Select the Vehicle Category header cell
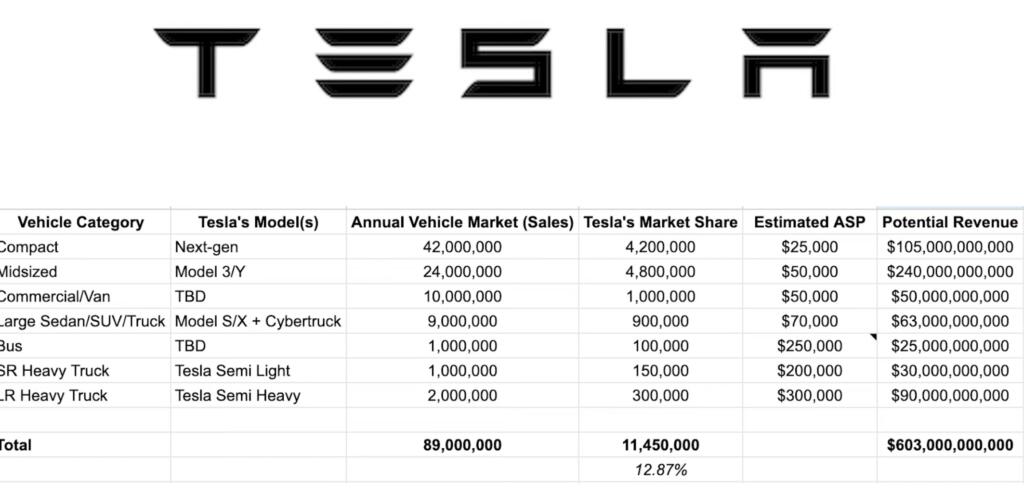The width and height of the screenshot is (1024, 494). (81, 222)
